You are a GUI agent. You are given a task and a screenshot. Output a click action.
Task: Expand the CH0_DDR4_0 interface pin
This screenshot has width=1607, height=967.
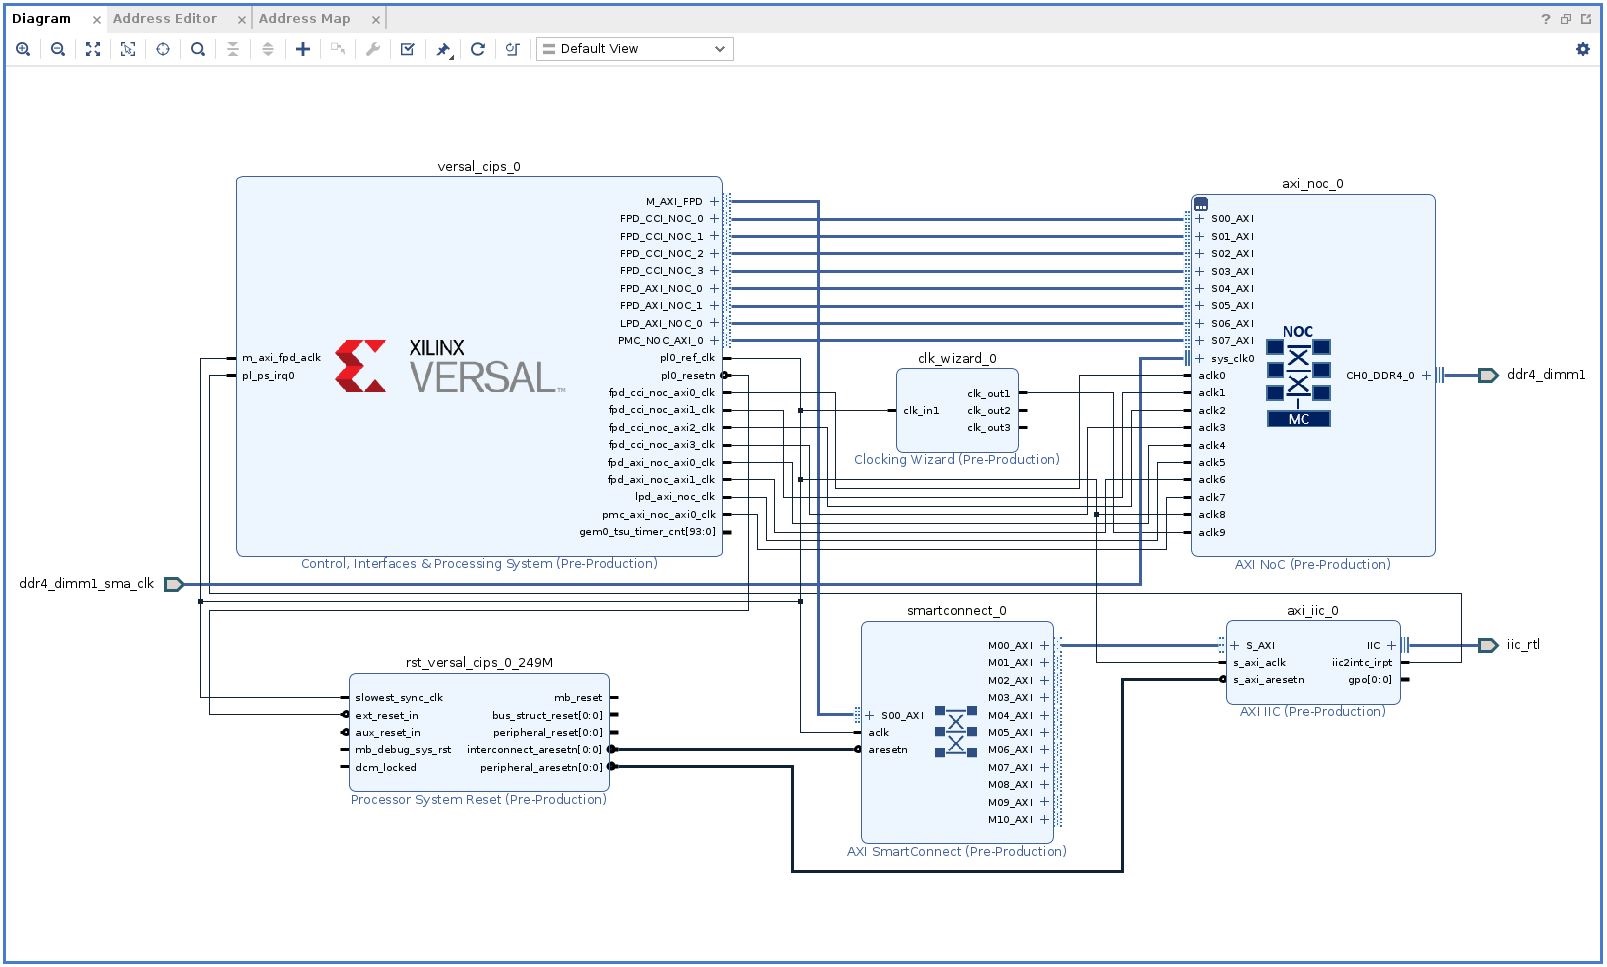(1427, 376)
